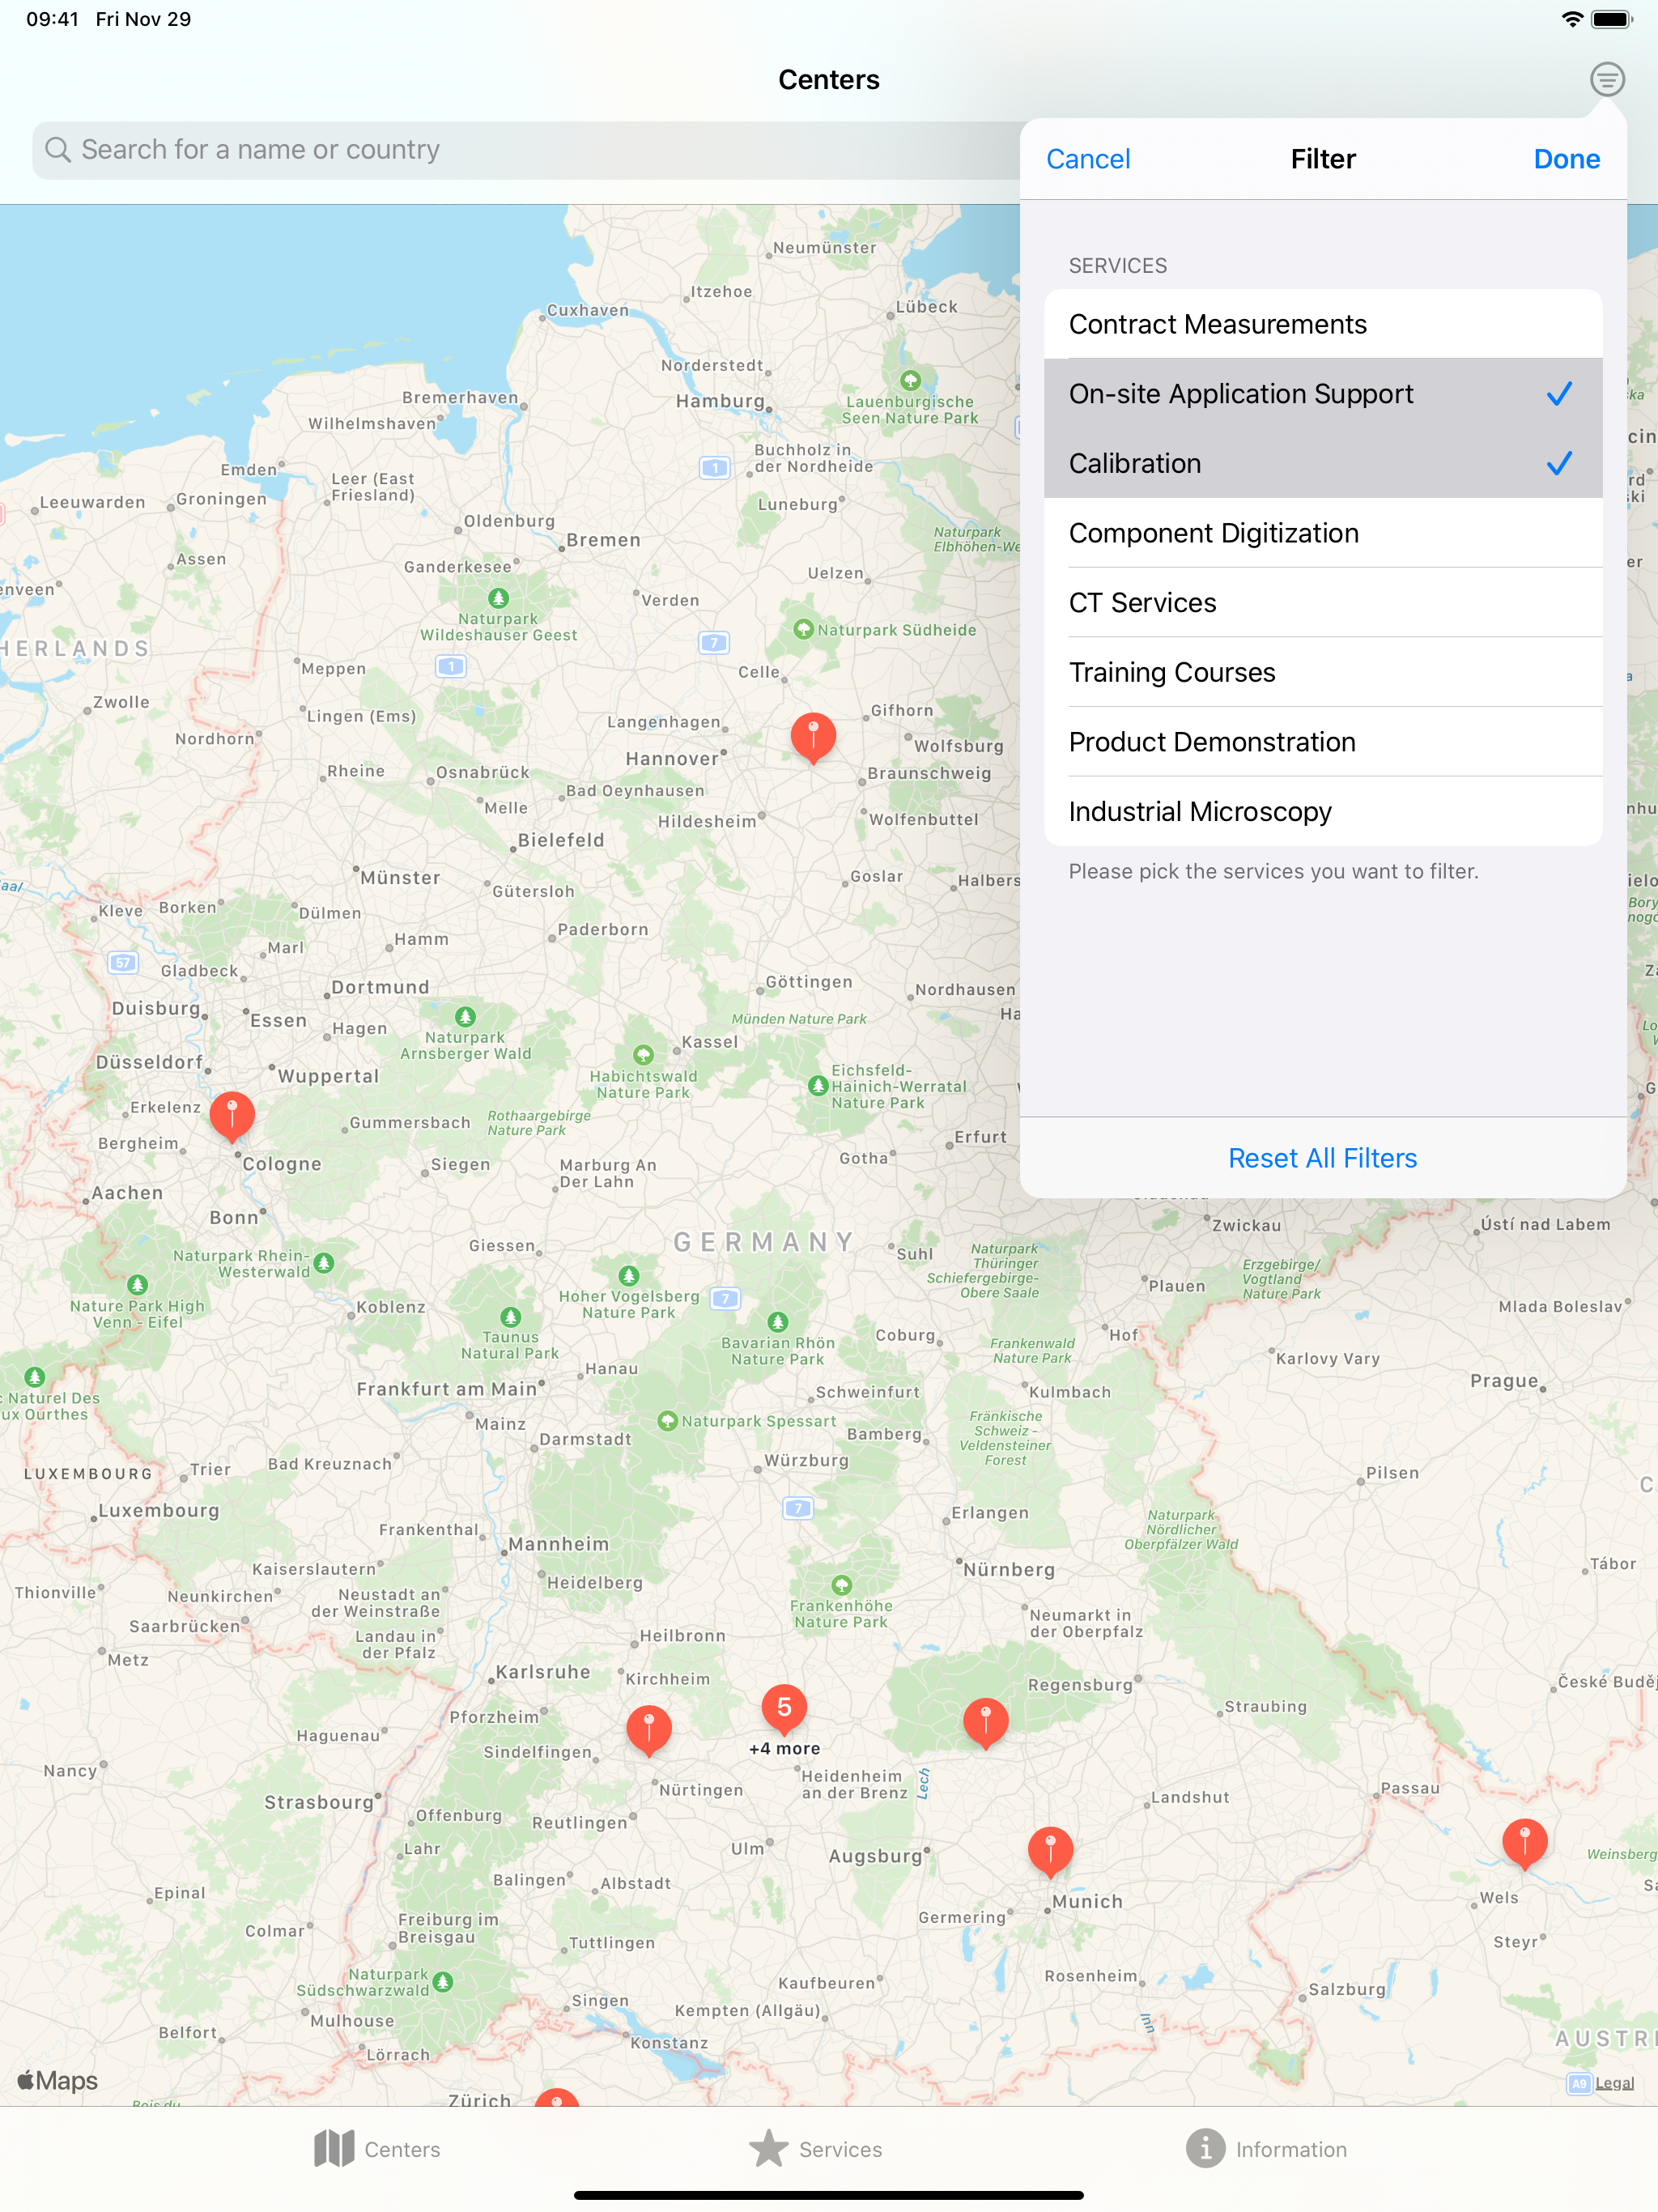Toggle Industrial Microscopy filter
1658x2212 pixels.
(1323, 812)
